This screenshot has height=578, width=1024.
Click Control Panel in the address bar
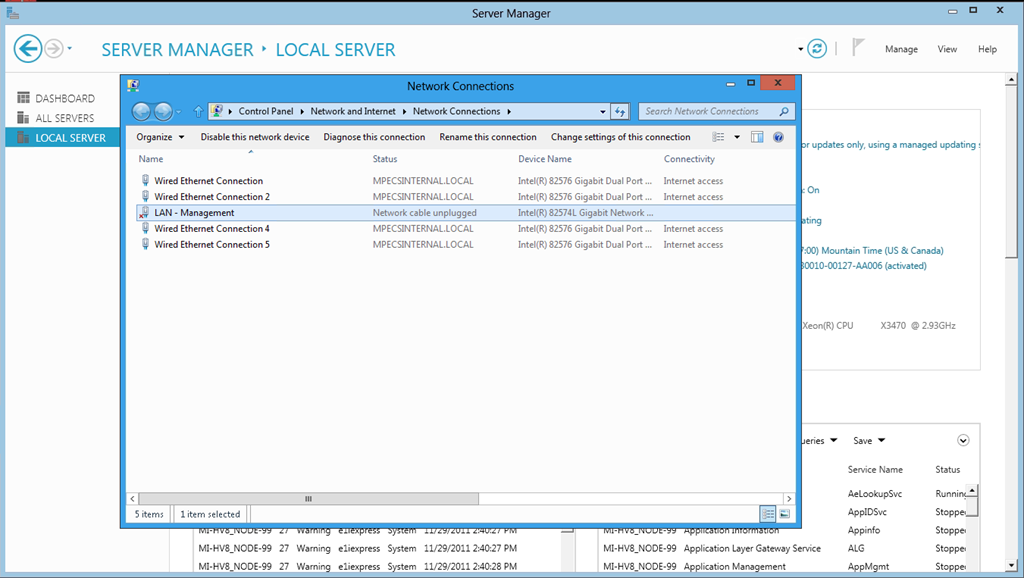pos(266,111)
